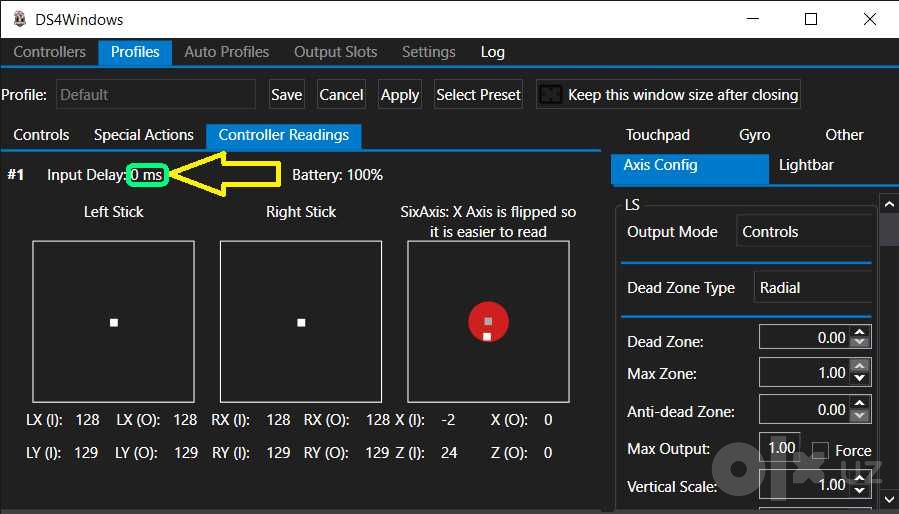Image resolution: width=899 pixels, height=514 pixels.
Task: Click the Battery: 100% readout
Action: (337, 175)
